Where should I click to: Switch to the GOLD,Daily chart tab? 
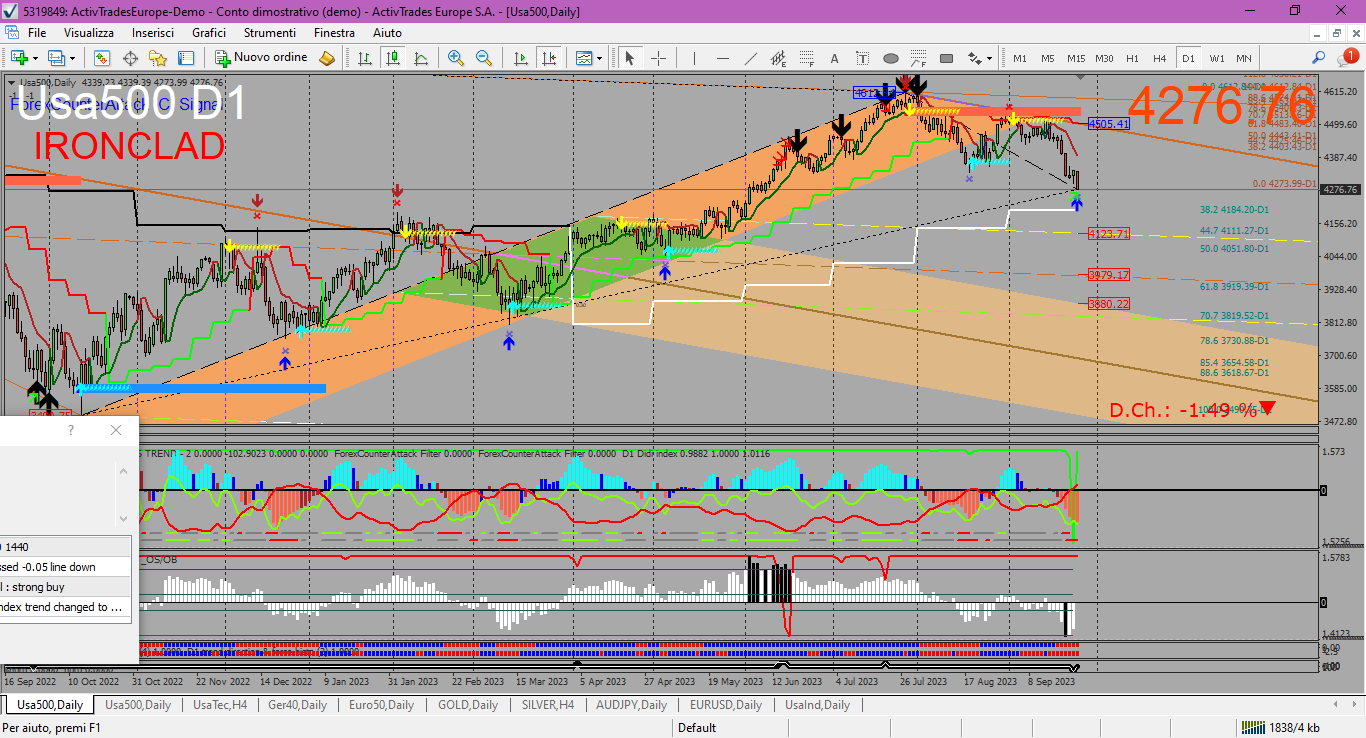[468, 705]
